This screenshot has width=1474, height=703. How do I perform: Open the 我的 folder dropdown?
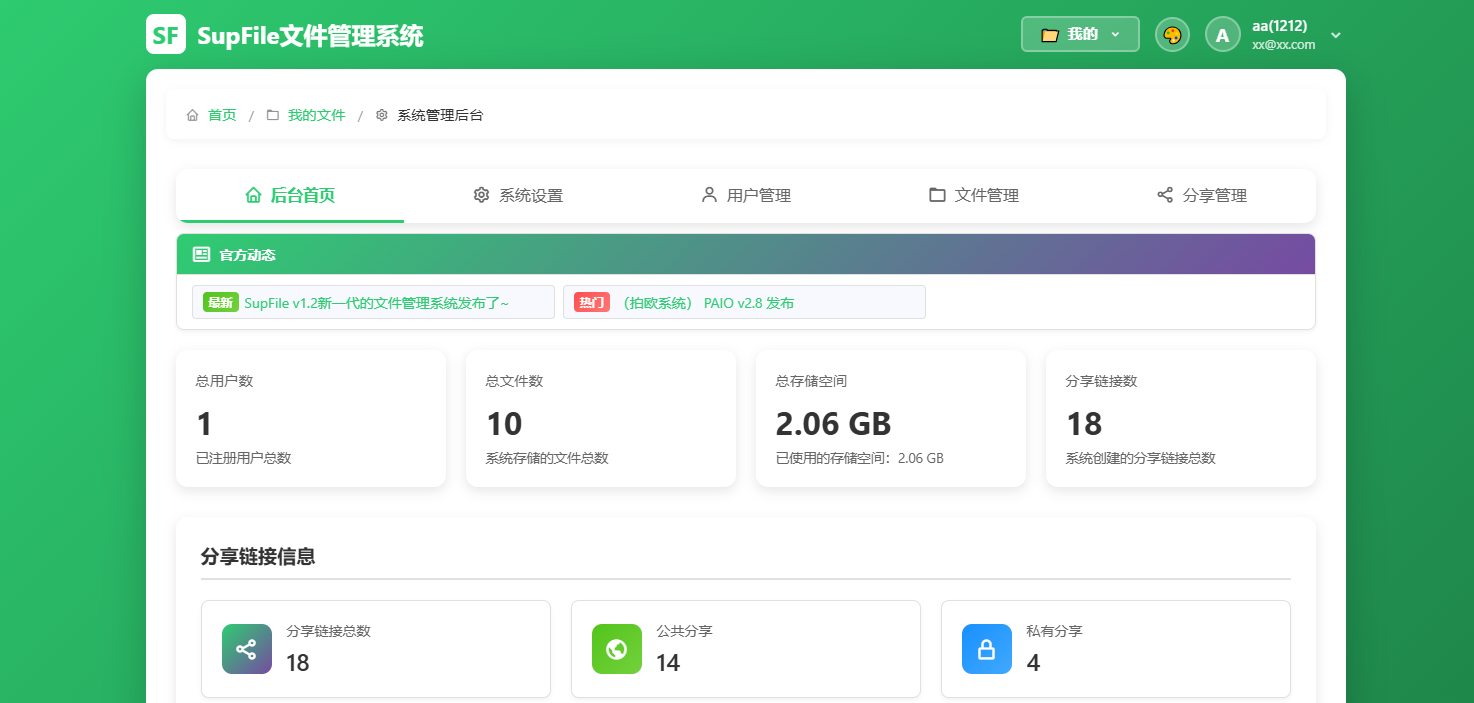click(1079, 34)
